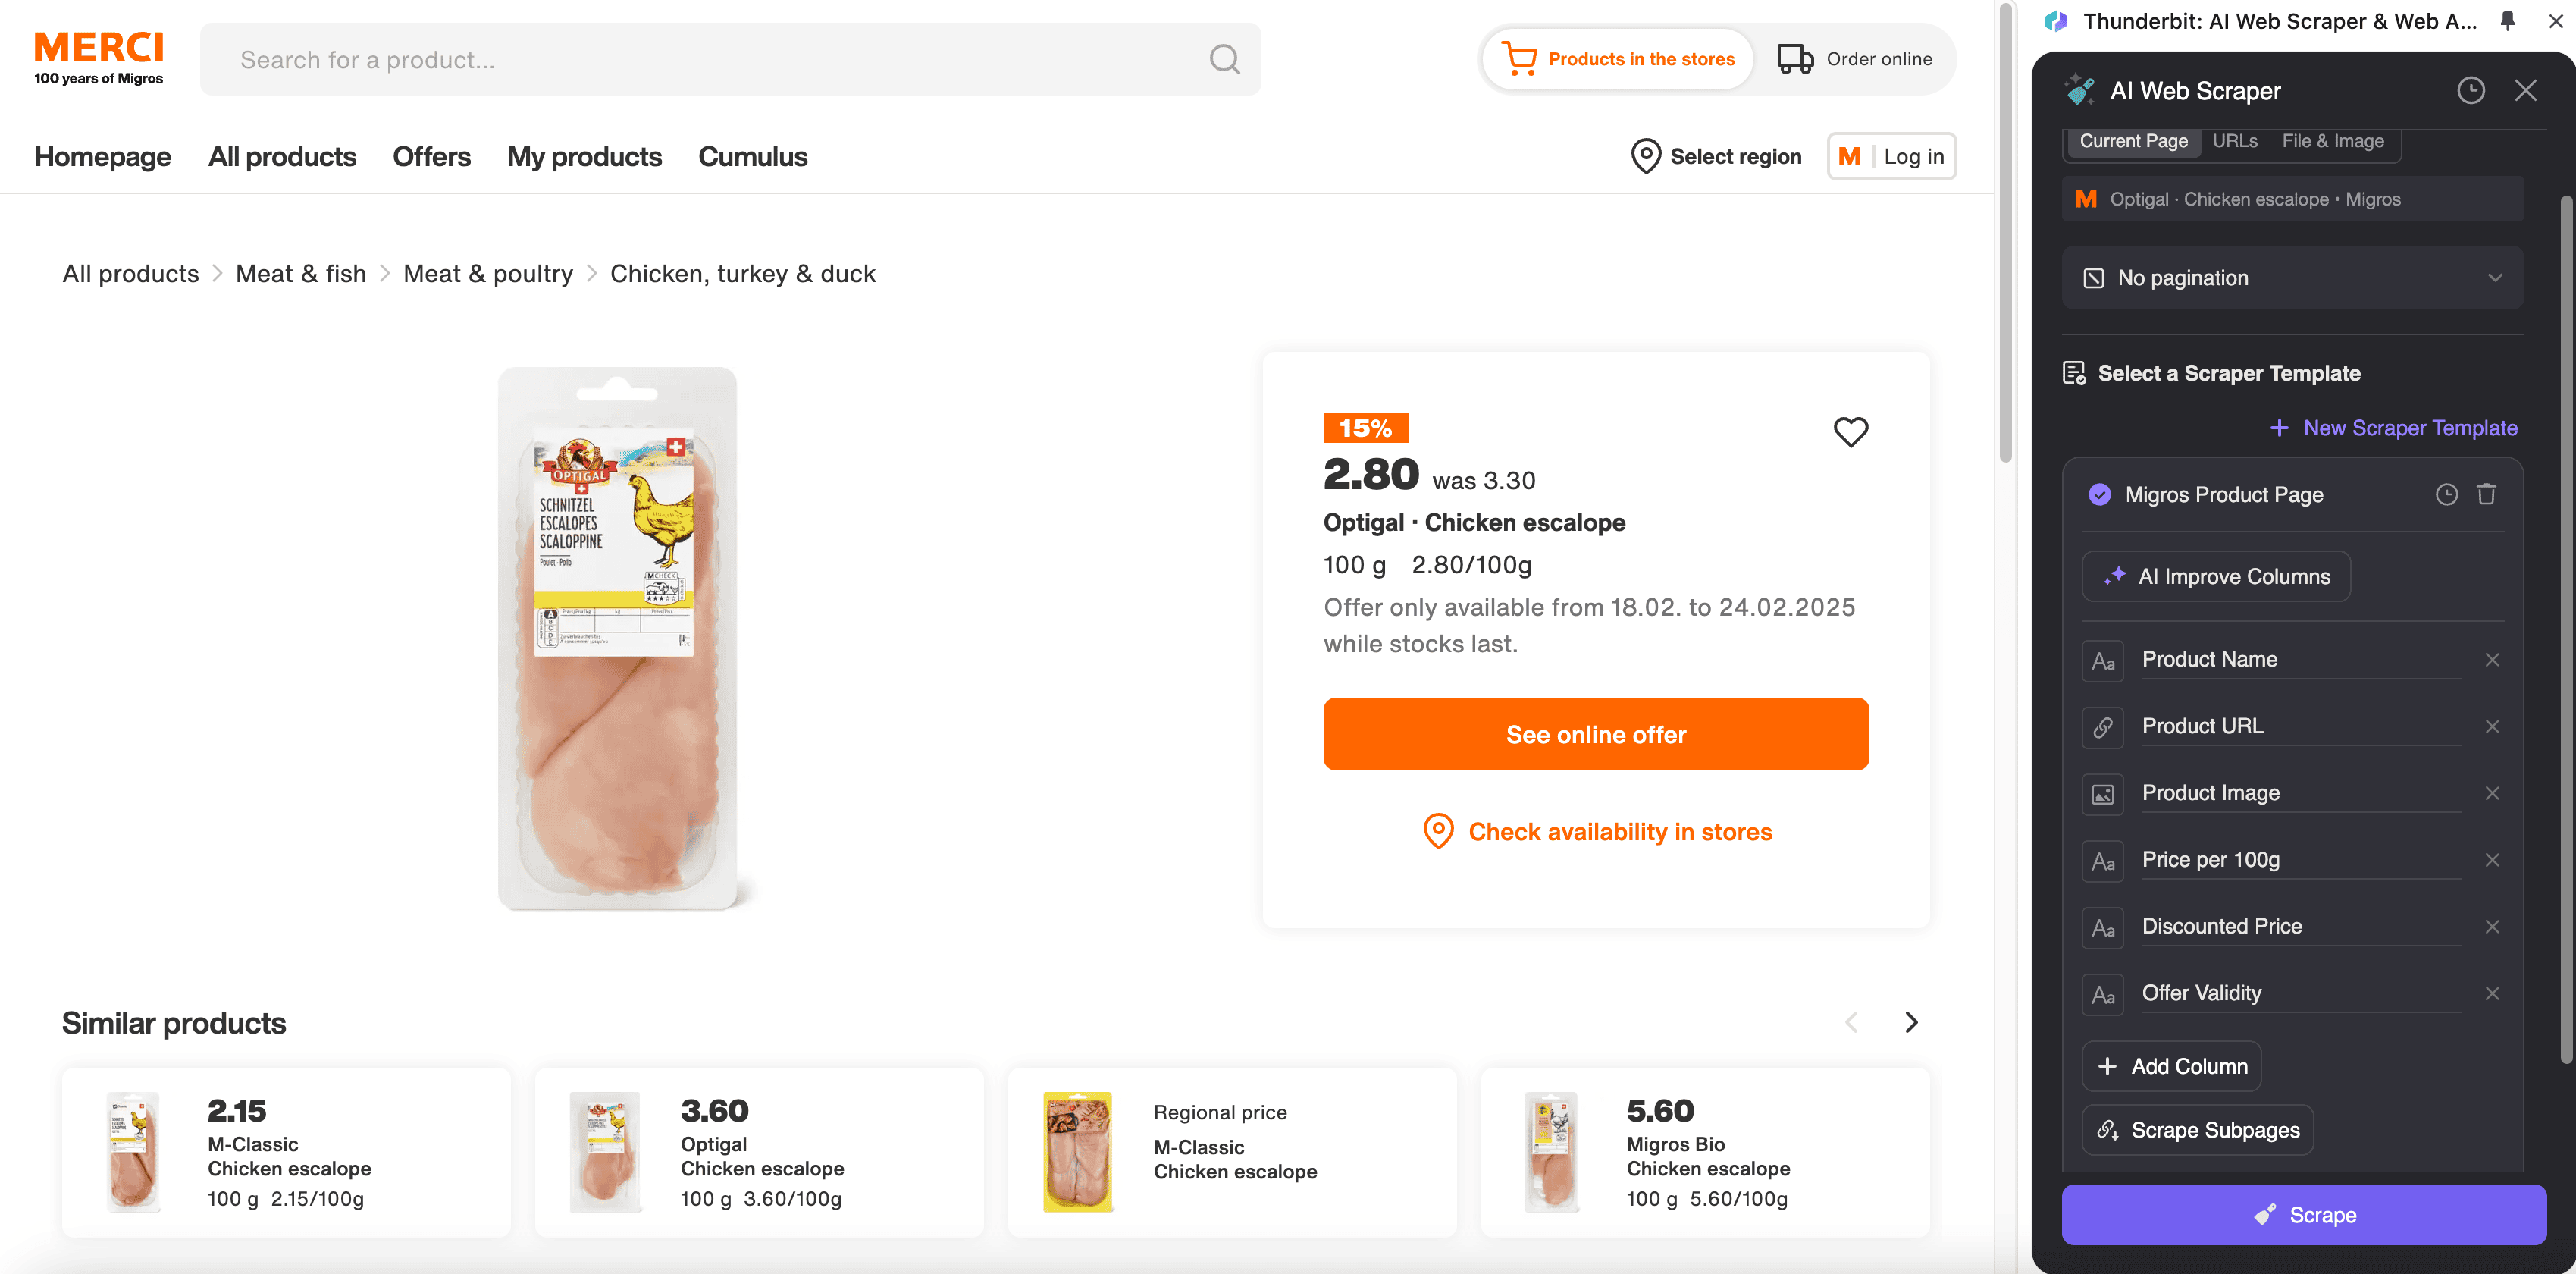Select the Migros Product Page template radio
This screenshot has width=2576, height=1274.
(2099, 495)
